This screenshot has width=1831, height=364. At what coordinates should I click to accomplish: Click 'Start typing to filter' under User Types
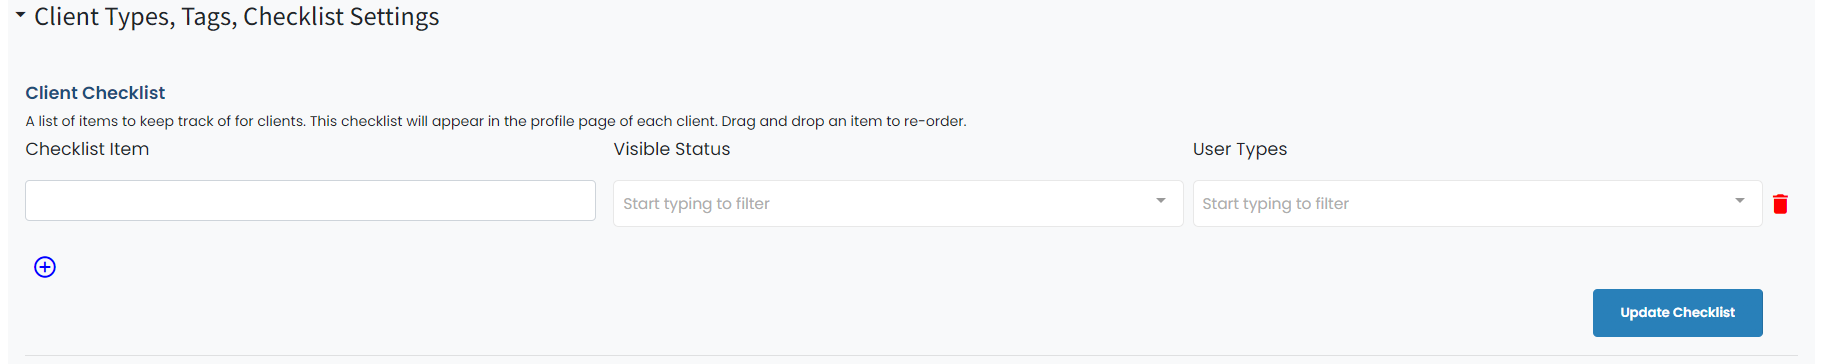pyautogui.click(x=1275, y=204)
